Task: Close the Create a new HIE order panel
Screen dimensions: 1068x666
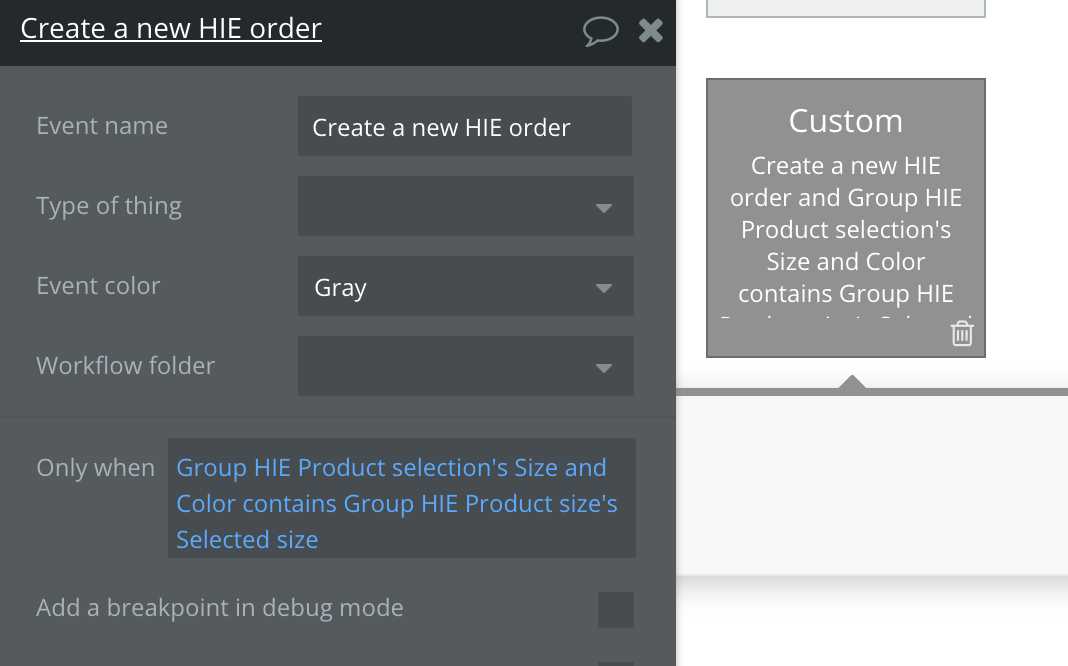Action: click(x=651, y=31)
